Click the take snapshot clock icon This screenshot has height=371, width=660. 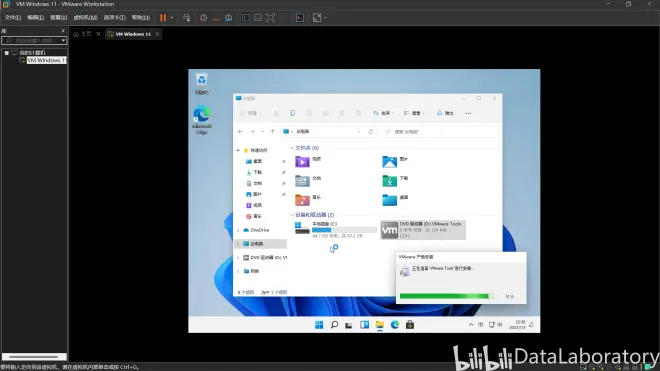[x=203, y=18]
